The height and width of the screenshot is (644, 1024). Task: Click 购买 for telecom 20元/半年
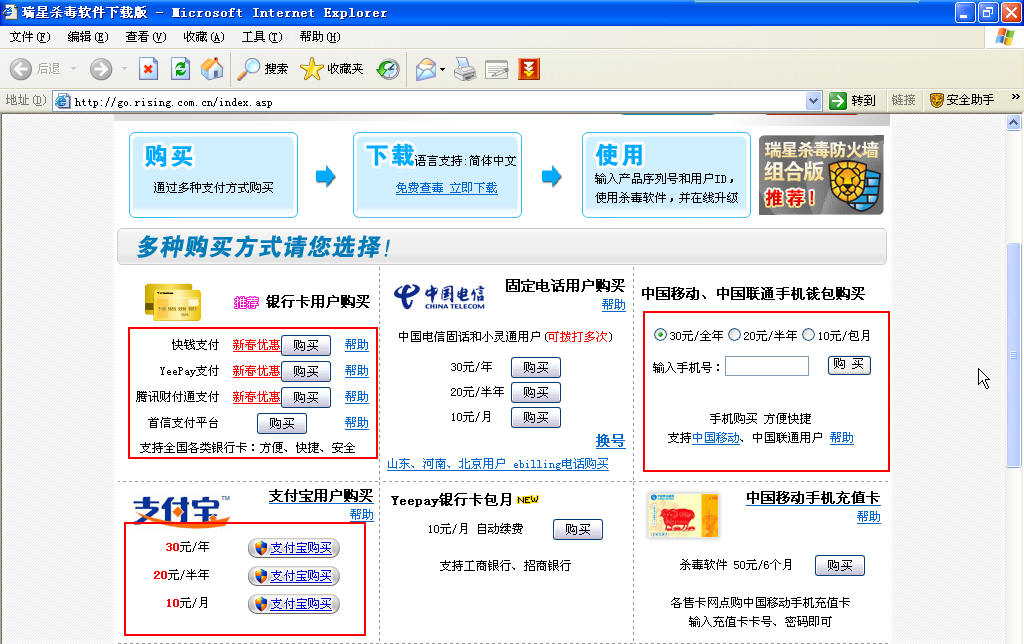536,393
